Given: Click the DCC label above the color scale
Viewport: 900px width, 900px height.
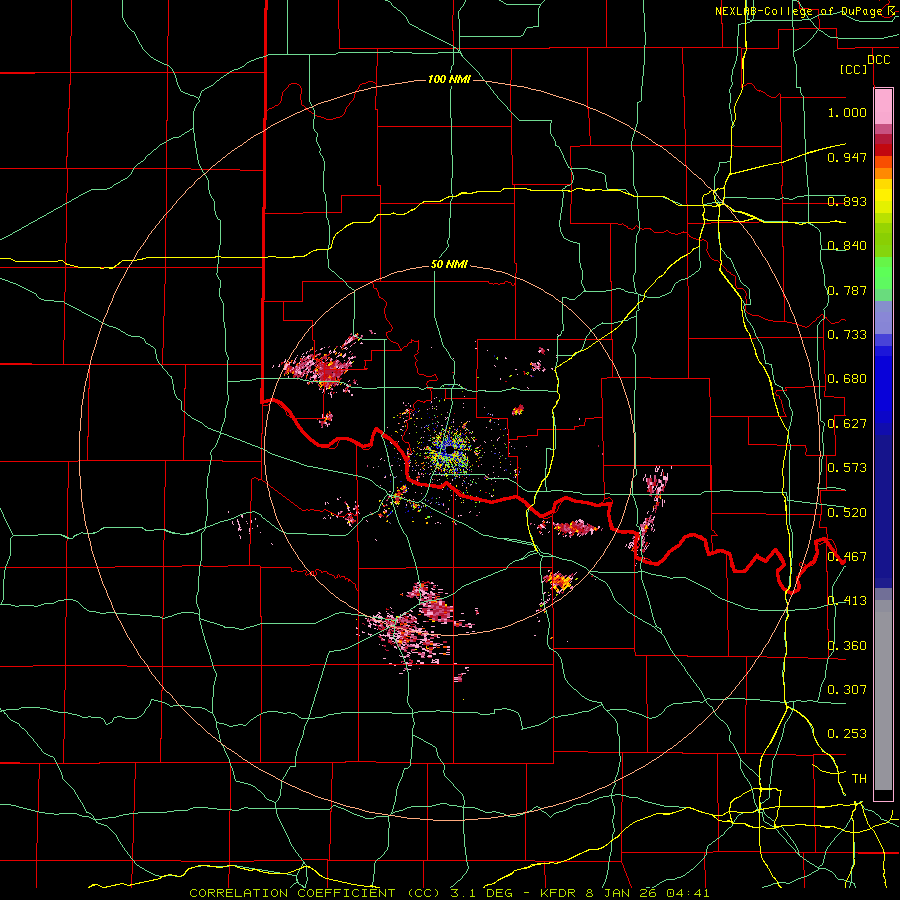Looking at the screenshot, I should [x=878, y=60].
